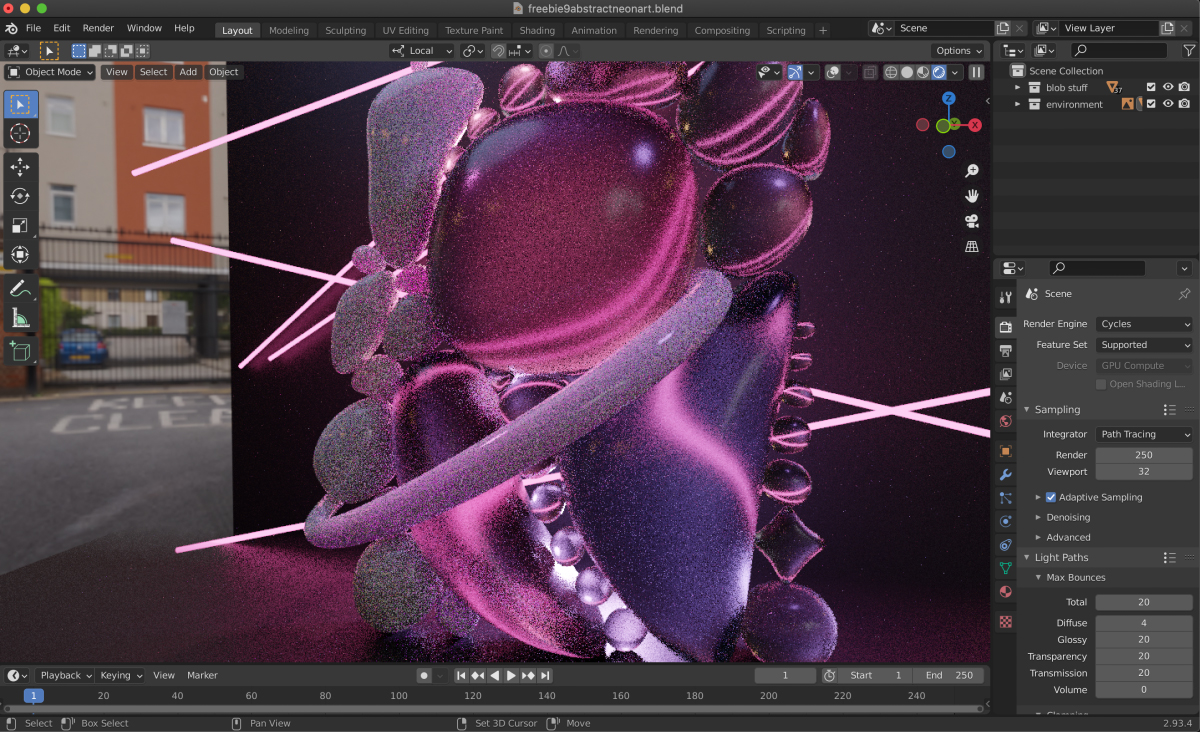Open the Particles properties tab

(x=1006, y=498)
